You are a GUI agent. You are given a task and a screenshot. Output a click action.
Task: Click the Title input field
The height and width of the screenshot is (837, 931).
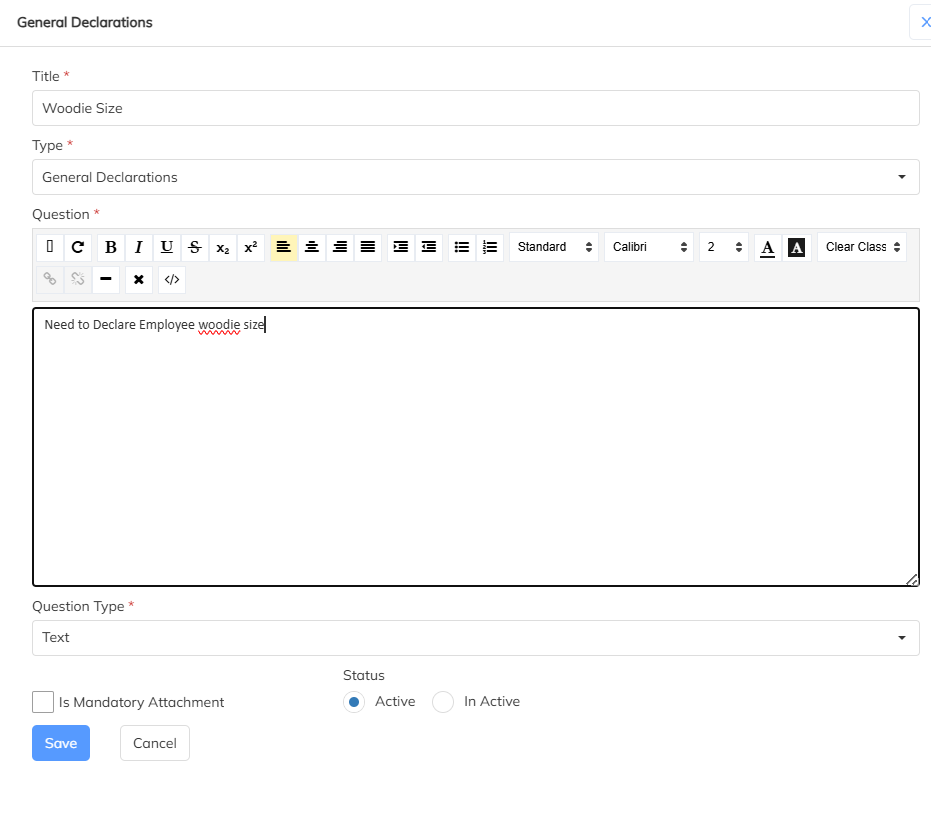point(476,108)
